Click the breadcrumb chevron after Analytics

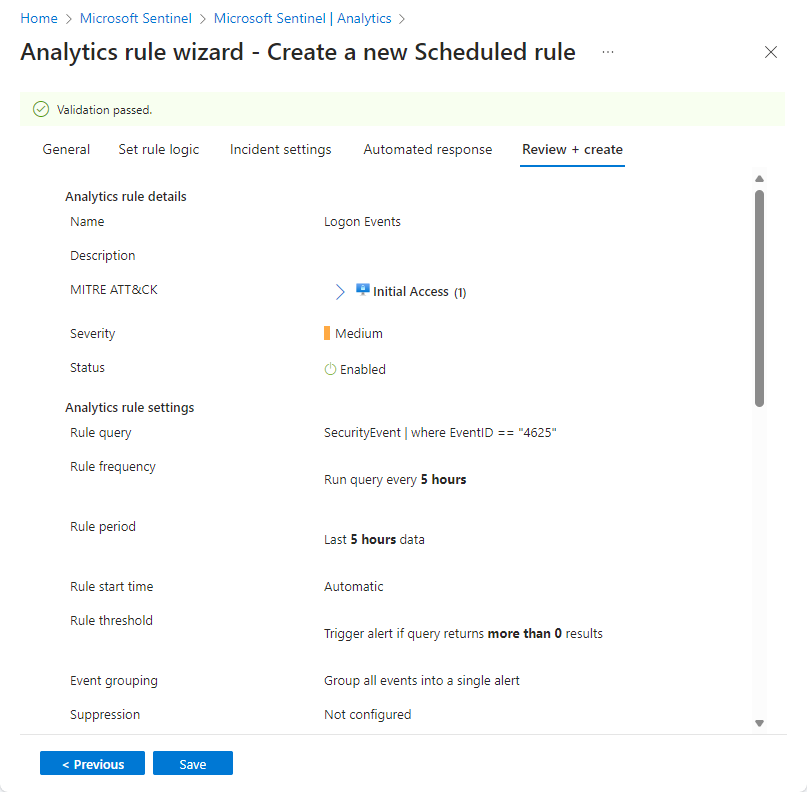coord(401,18)
